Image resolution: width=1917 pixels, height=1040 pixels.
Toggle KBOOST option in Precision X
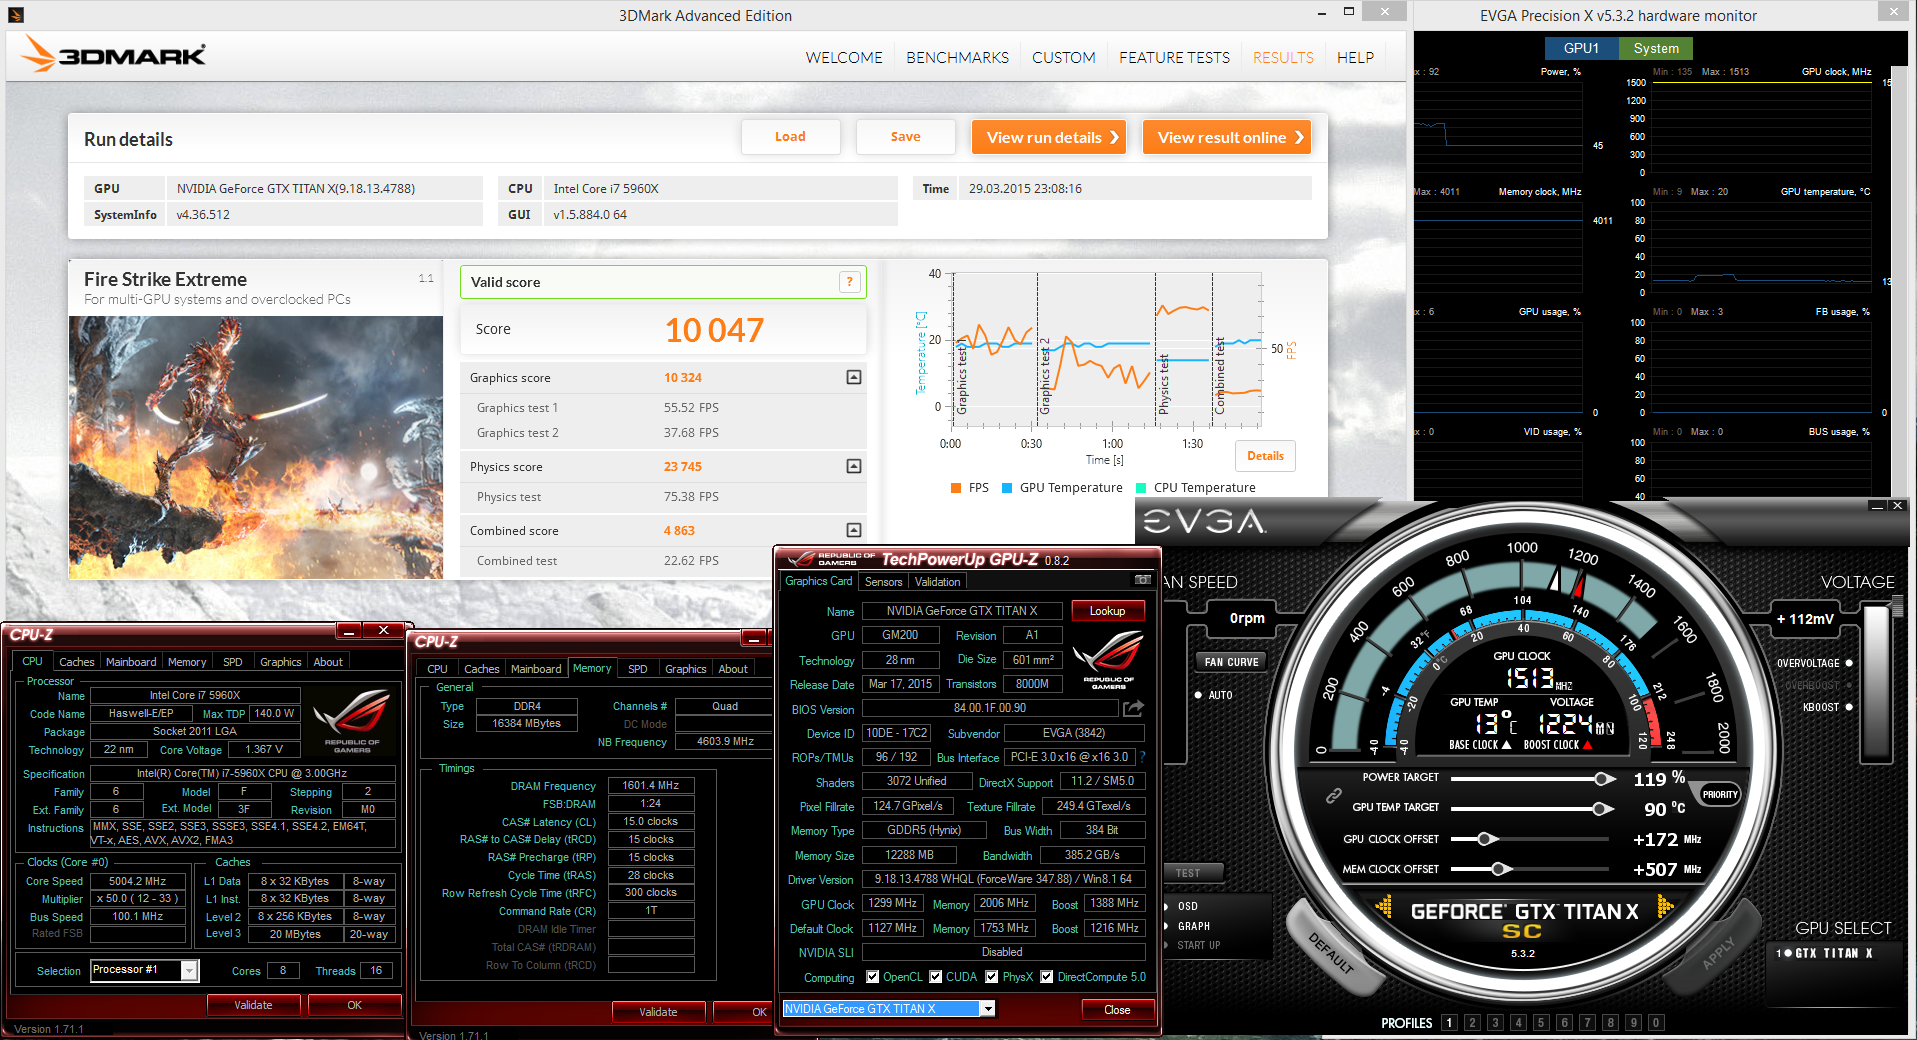point(1848,707)
